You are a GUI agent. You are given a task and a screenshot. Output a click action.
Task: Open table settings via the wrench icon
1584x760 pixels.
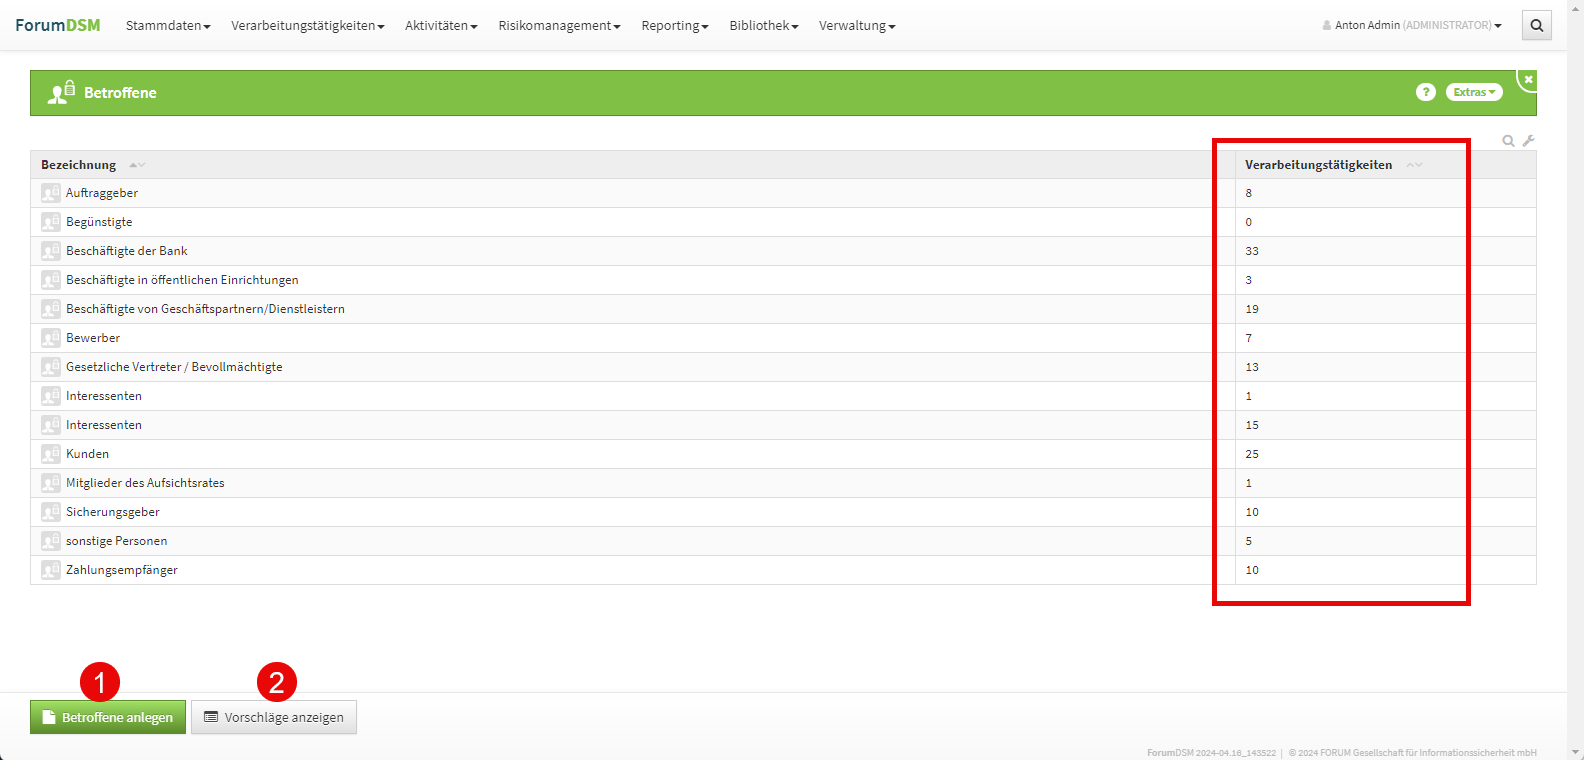[x=1528, y=141]
